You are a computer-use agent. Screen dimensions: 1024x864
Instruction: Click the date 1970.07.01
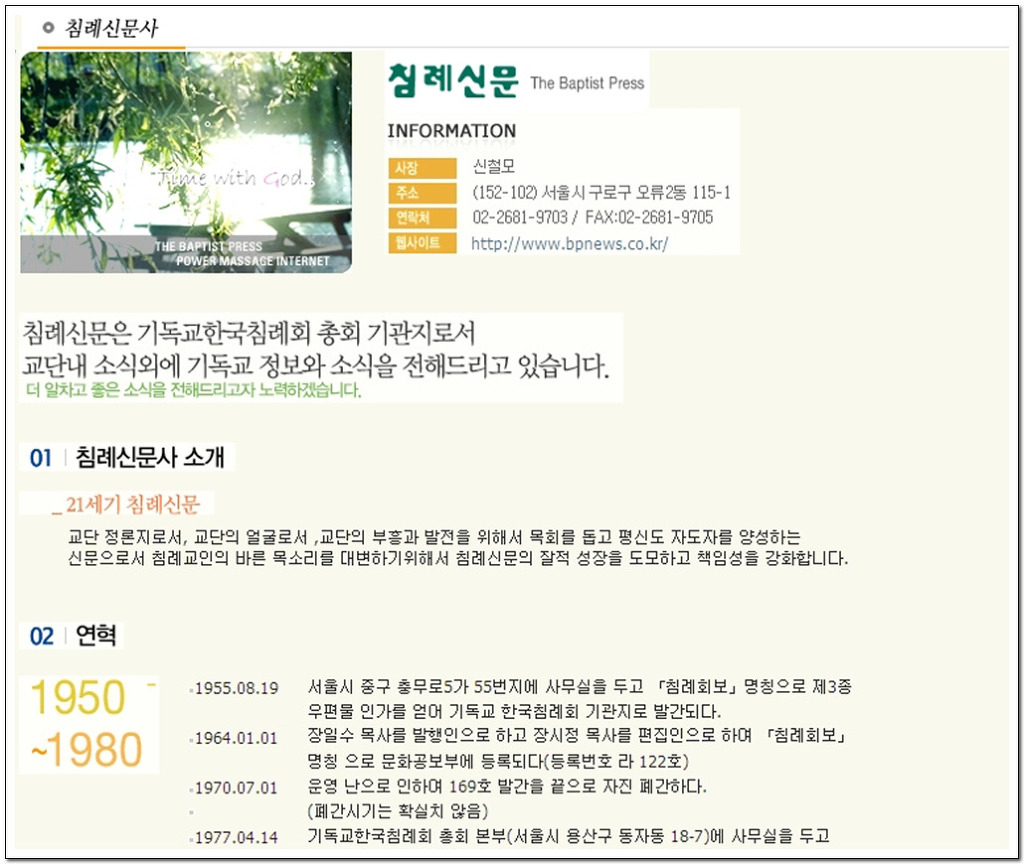(x=236, y=788)
